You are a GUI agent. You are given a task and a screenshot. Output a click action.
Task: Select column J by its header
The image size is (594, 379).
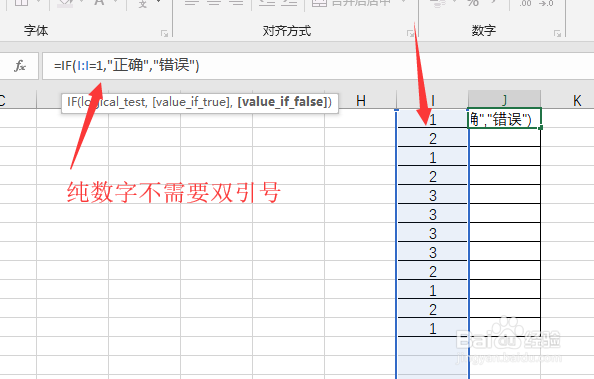[504, 100]
